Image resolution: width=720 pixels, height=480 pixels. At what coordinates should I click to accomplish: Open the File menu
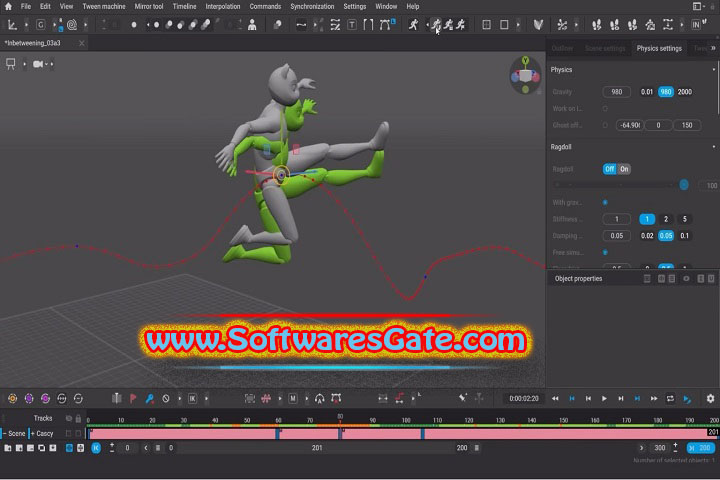point(26,6)
